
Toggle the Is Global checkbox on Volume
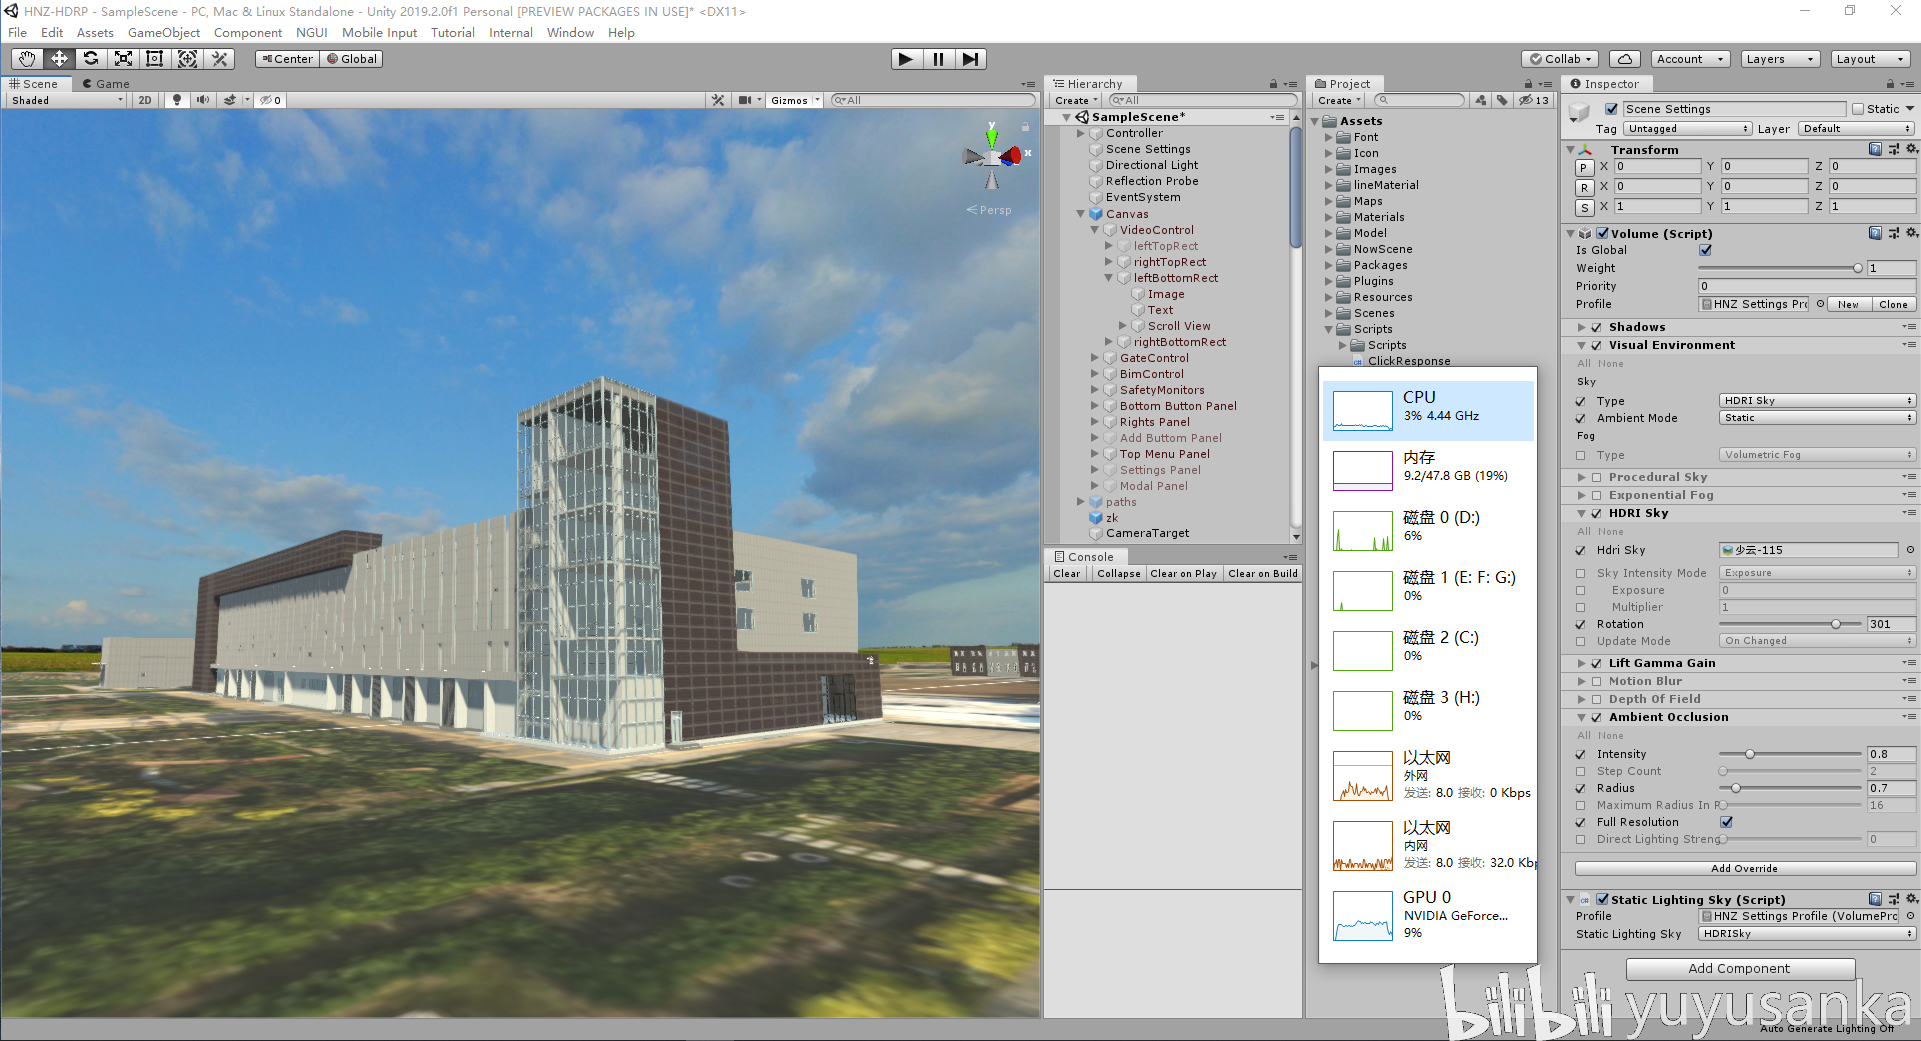[x=1705, y=250]
